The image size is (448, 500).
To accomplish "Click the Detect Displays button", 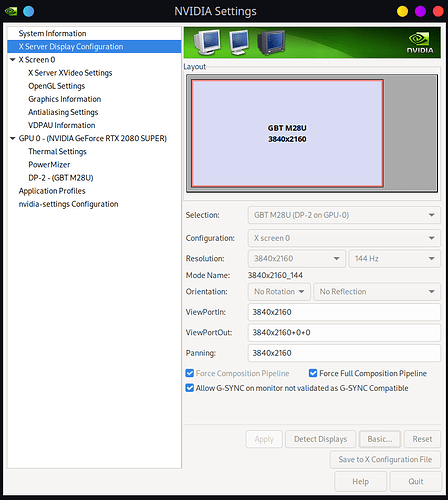I will (x=320, y=439).
